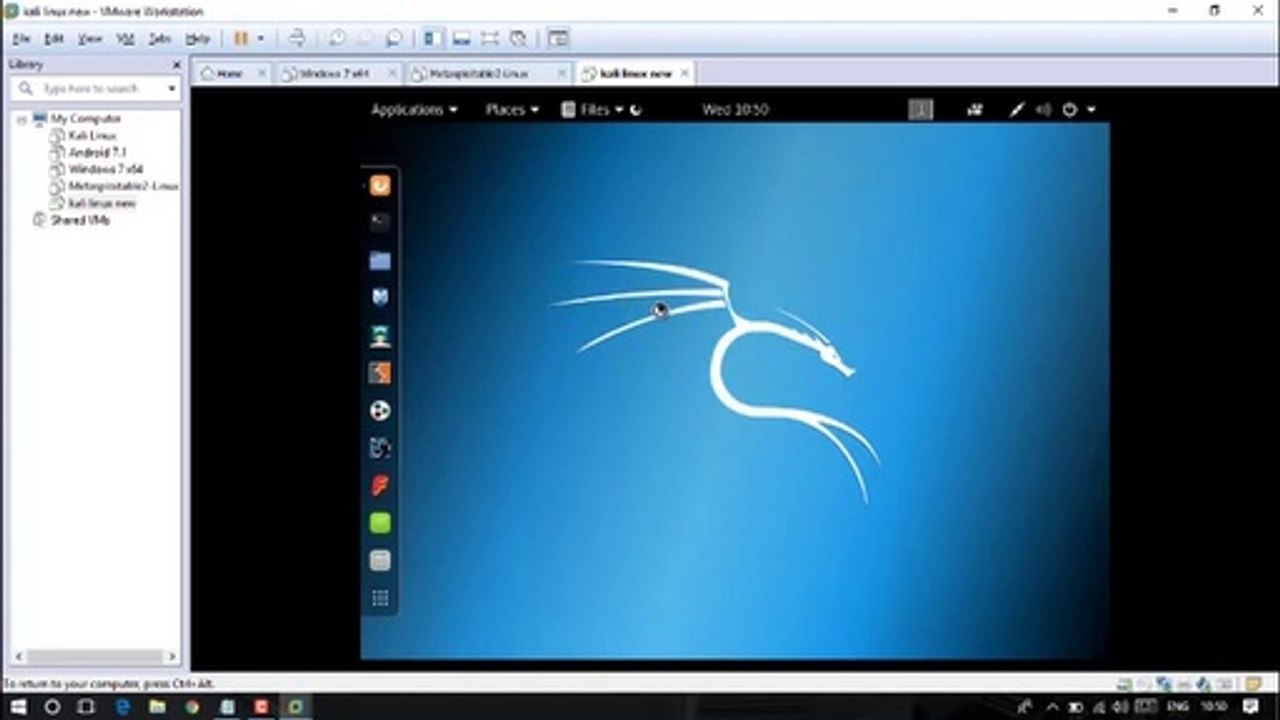Image resolution: width=1280 pixels, height=720 pixels.
Task: Launch Maltego from the Kali dock
Action: point(380,448)
